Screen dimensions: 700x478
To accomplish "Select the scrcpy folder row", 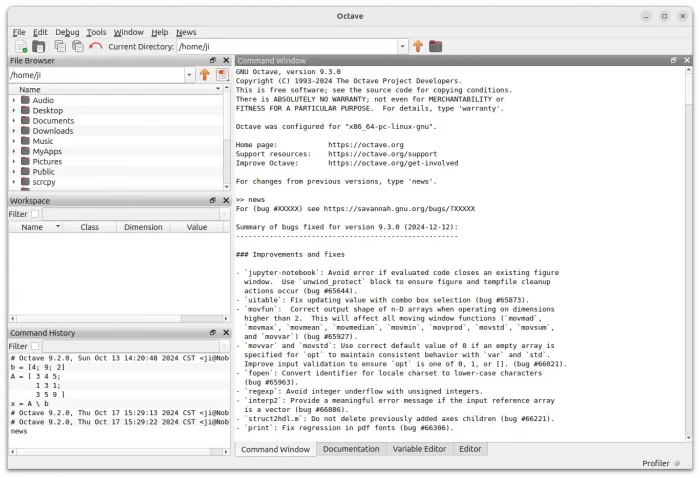I will [116, 182].
